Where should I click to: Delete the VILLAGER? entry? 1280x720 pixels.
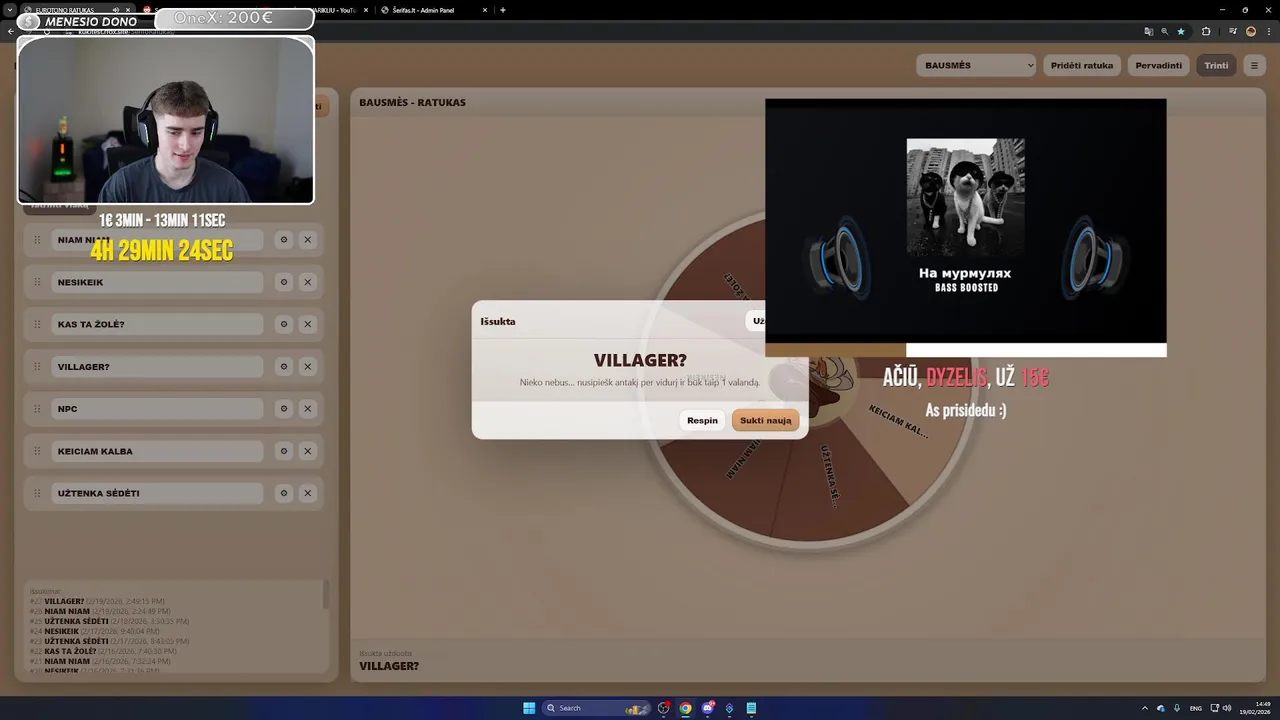click(308, 367)
